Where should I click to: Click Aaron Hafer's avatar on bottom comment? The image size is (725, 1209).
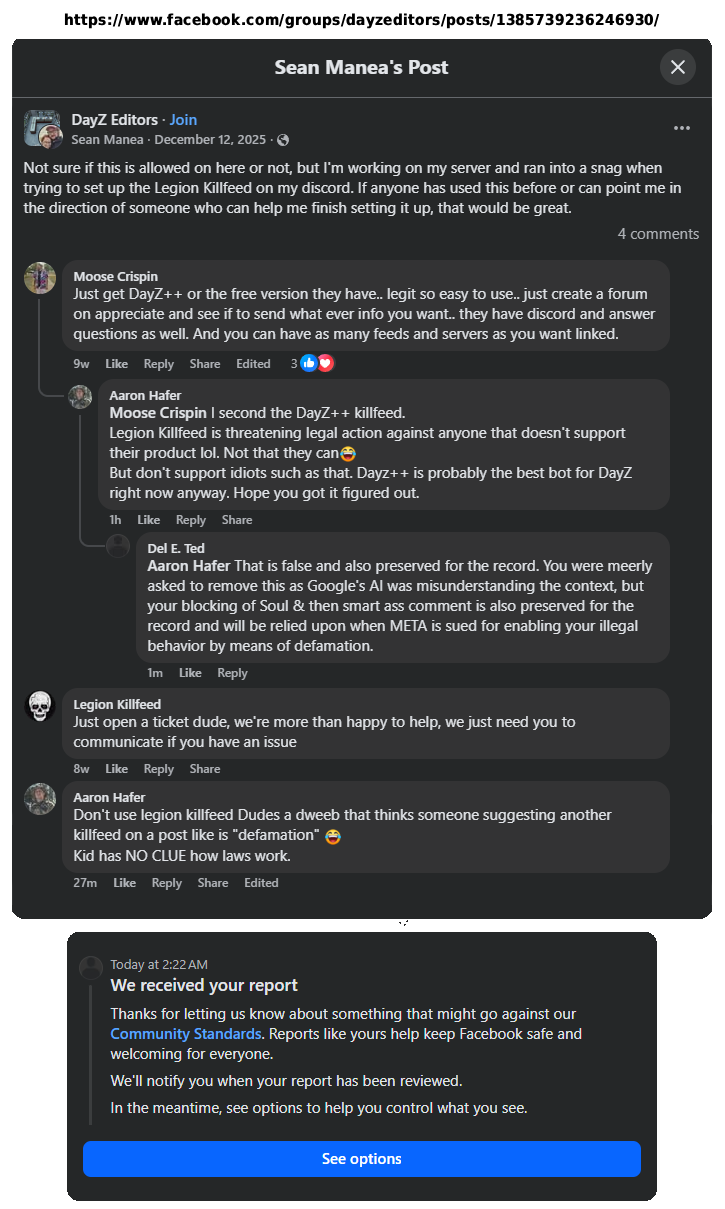click(40, 799)
